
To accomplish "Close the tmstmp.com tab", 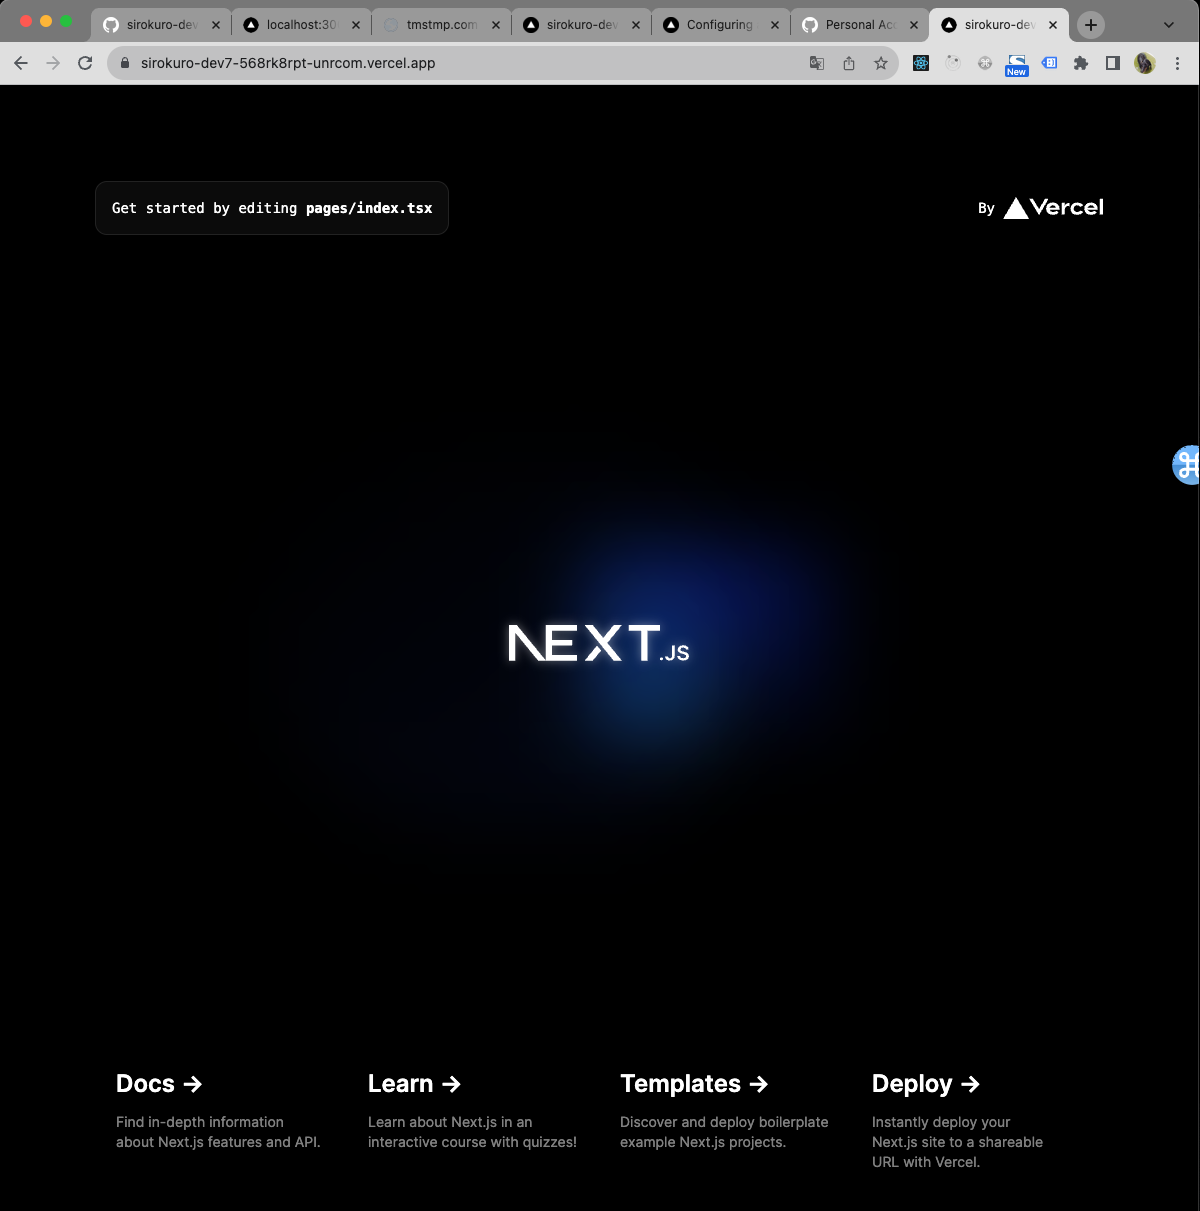I will click(496, 25).
